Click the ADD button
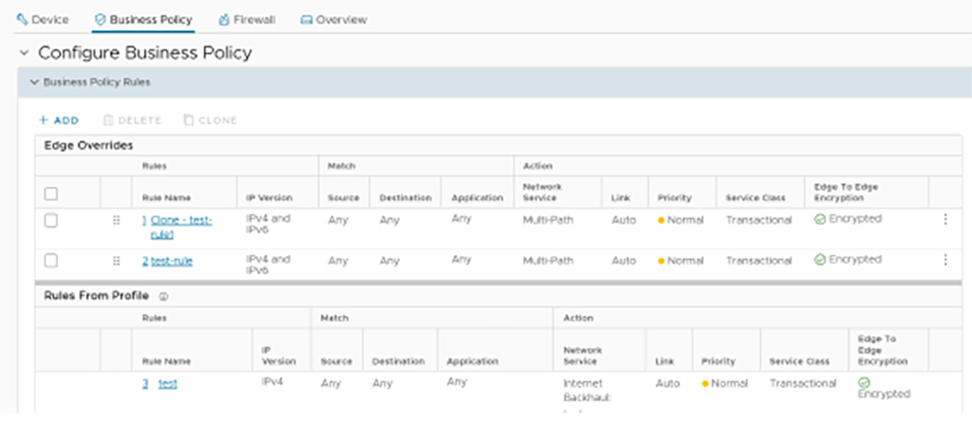Screen dimensions: 972x425 (x=58, y=120)
